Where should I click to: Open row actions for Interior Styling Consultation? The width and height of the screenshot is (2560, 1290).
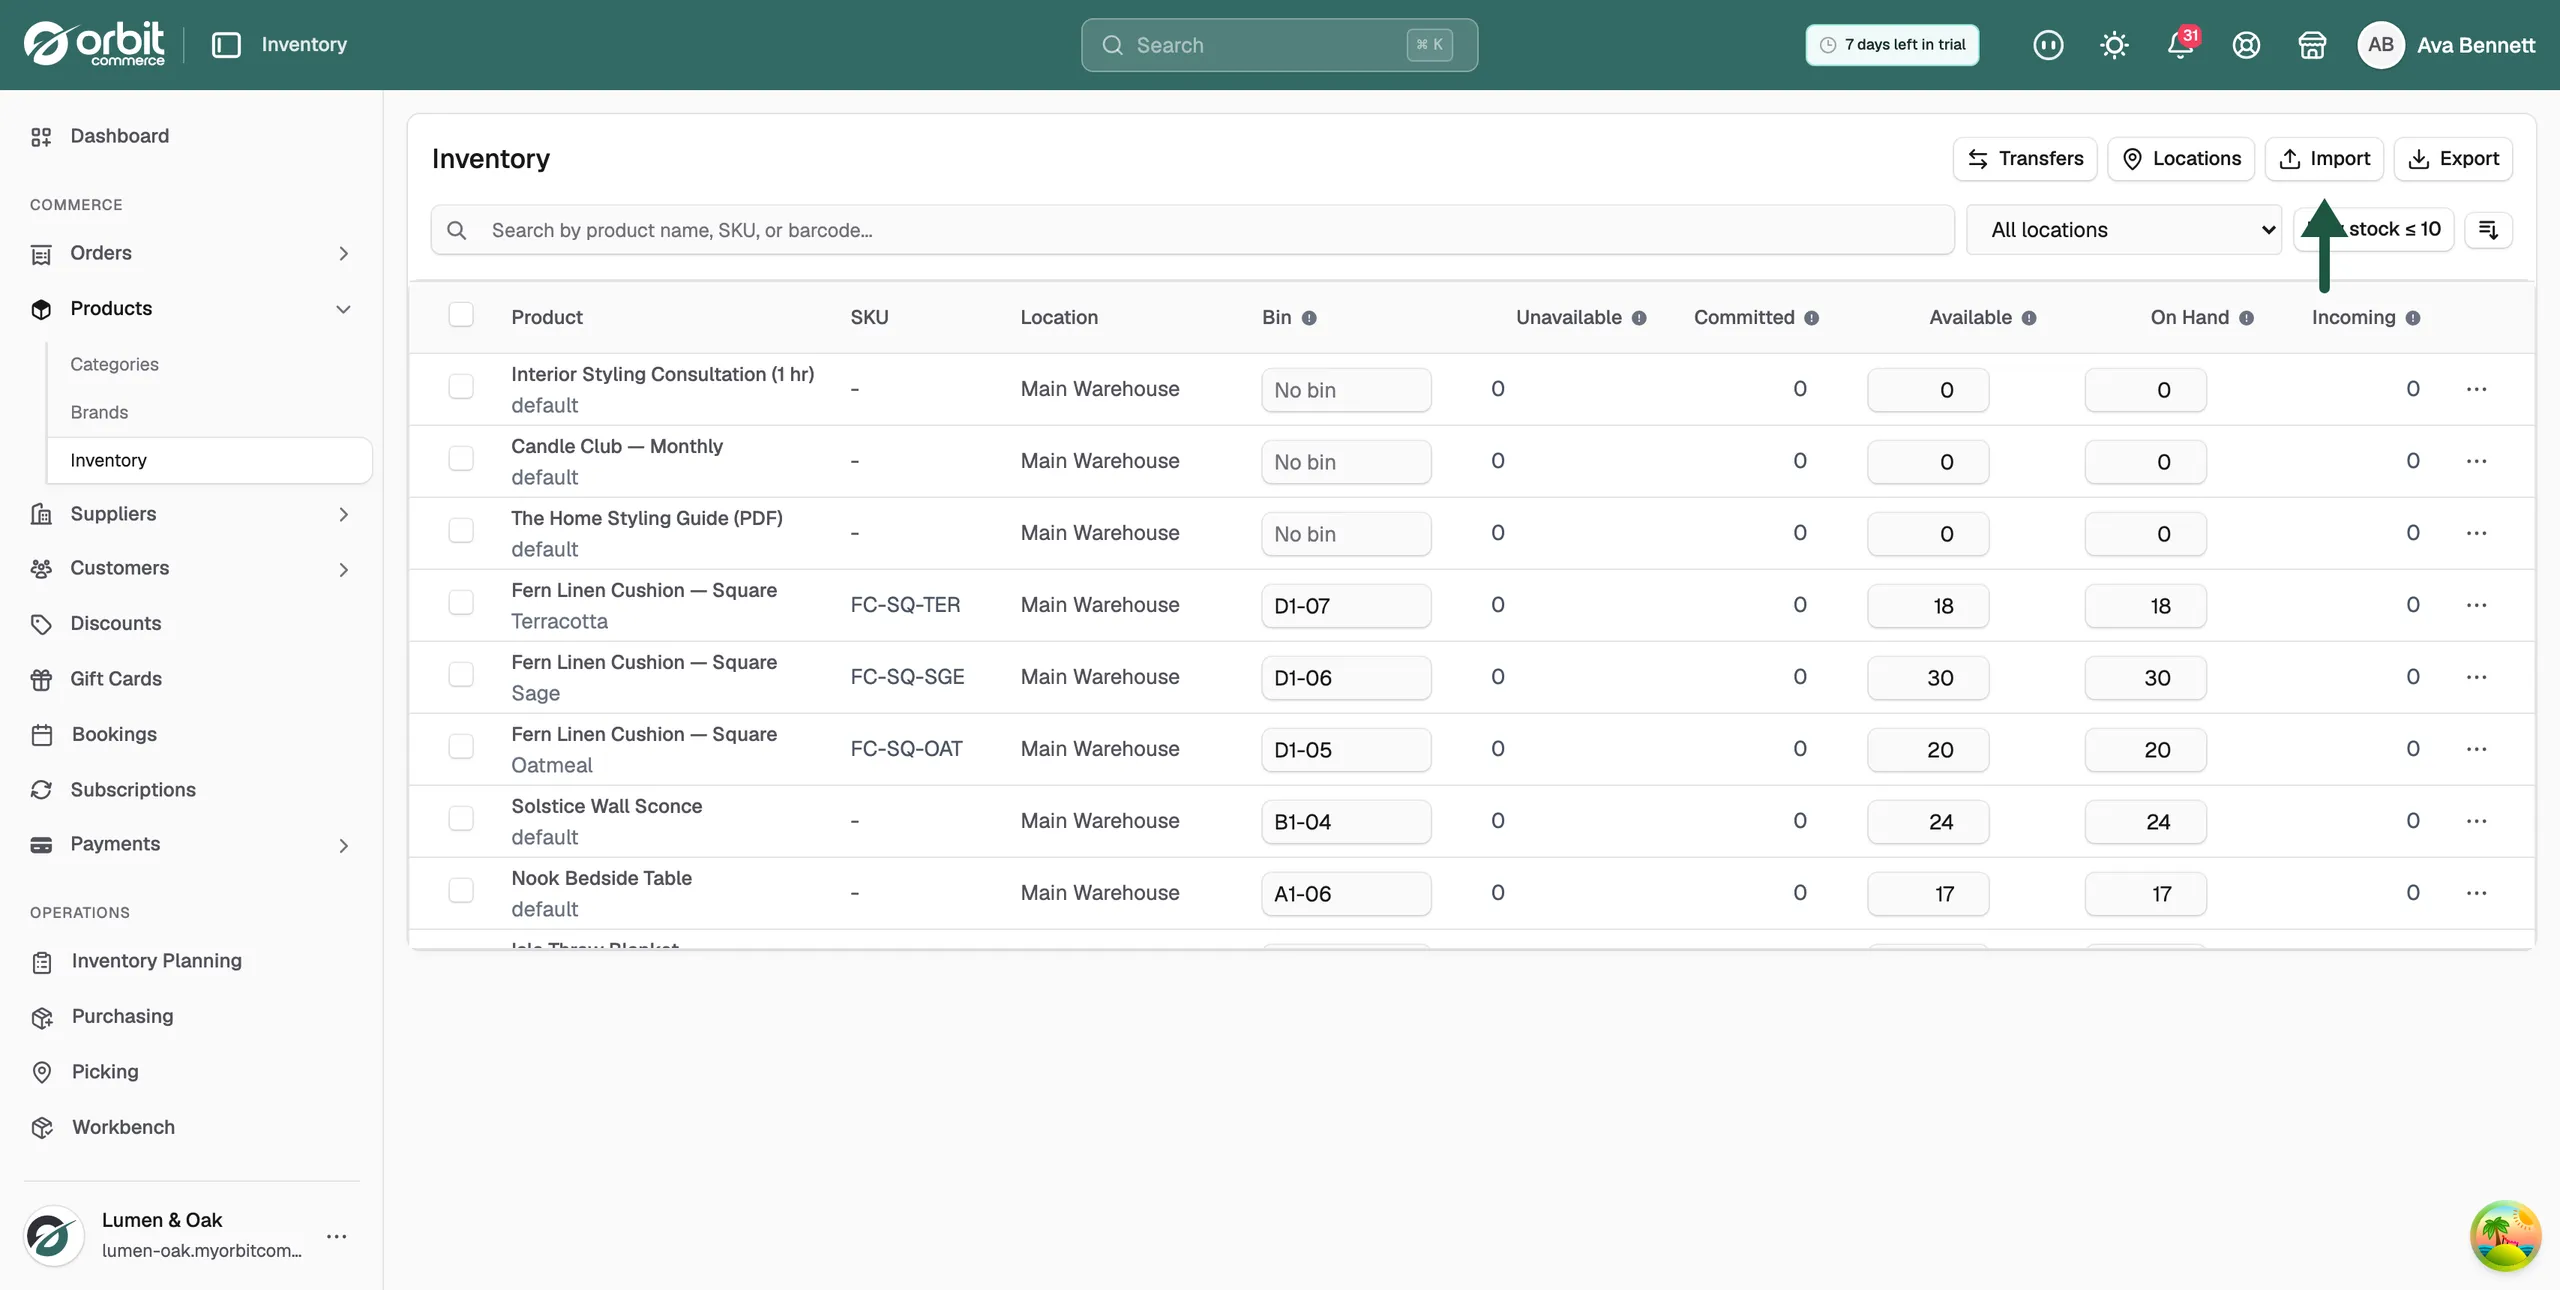click(2476, 389)
